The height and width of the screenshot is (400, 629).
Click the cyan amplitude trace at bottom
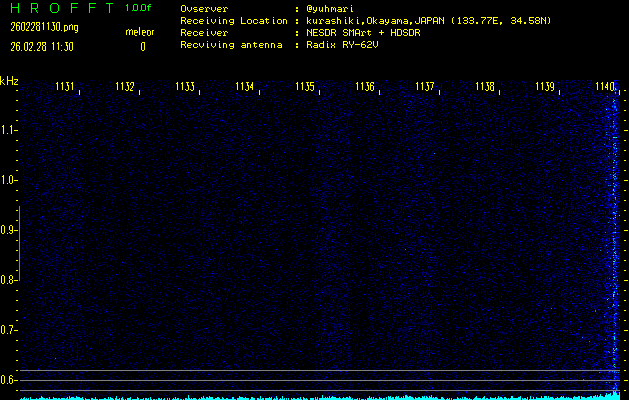point(300,397)
